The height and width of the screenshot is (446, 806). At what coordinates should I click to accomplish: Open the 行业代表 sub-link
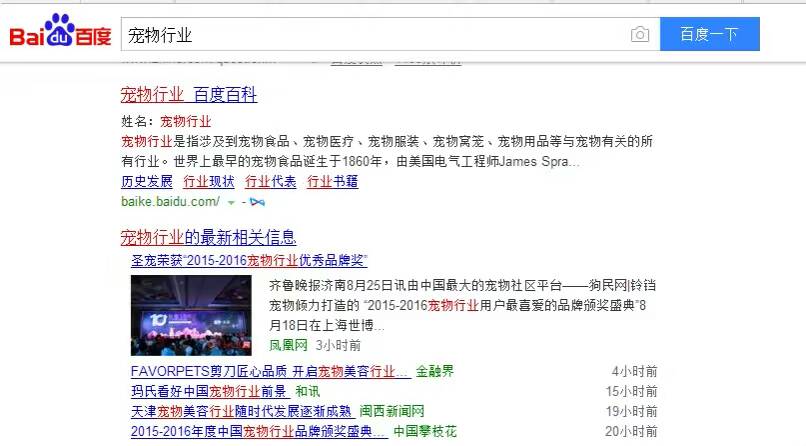point(271,182)
